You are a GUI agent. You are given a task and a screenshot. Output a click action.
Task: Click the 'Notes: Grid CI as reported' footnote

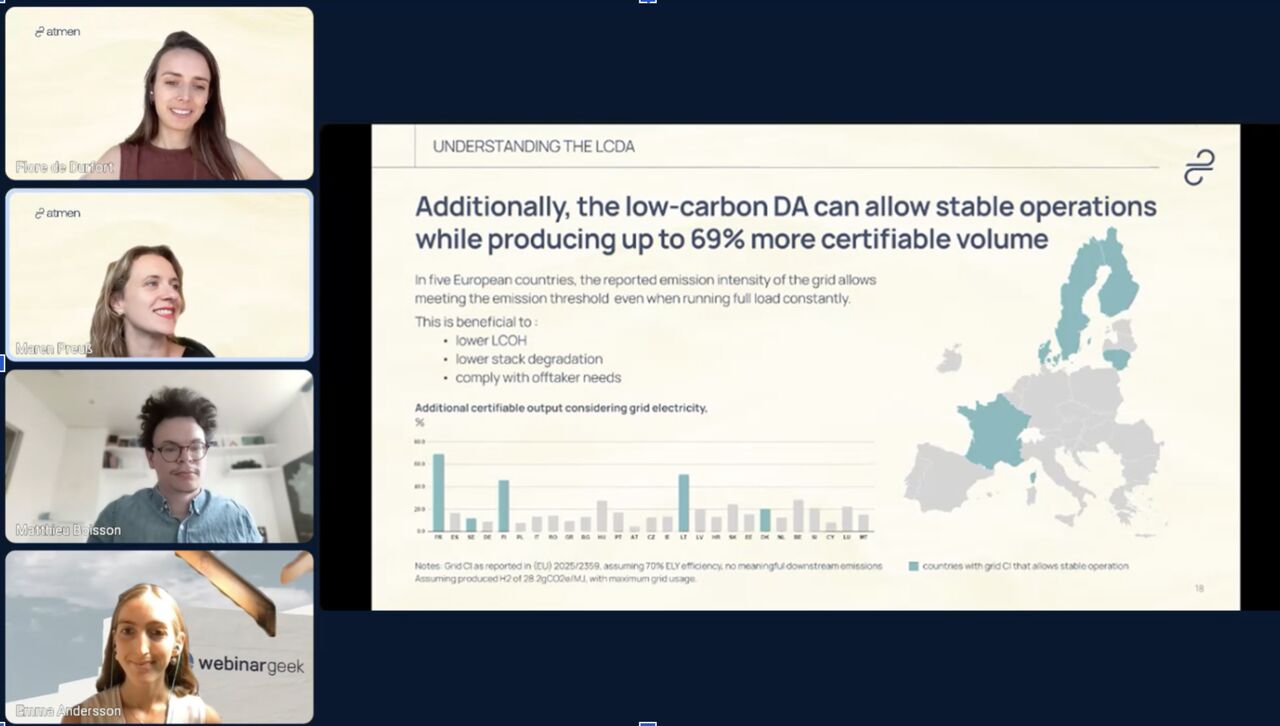point(648,572)
